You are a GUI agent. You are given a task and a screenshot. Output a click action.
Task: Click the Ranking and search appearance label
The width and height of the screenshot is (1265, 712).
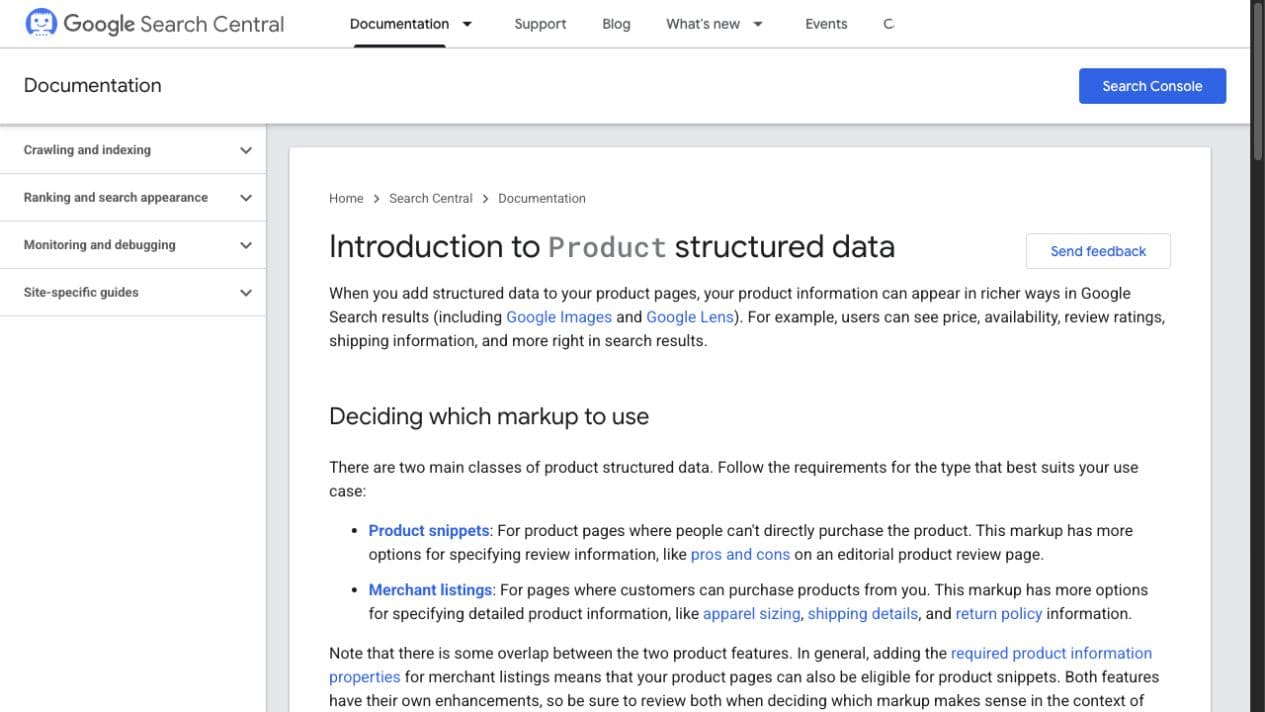(116, 198)
